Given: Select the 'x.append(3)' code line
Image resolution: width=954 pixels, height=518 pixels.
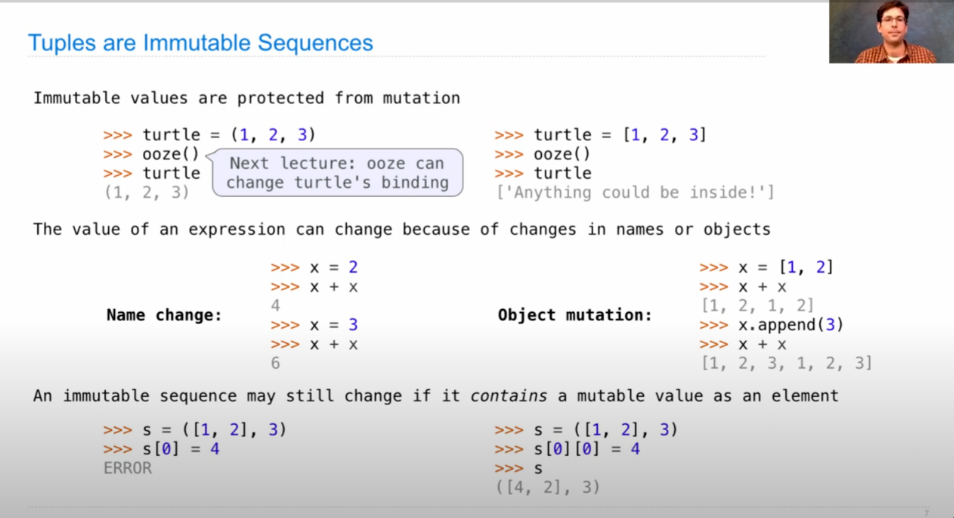Looking at the screenshot, I should pos(771,324).
